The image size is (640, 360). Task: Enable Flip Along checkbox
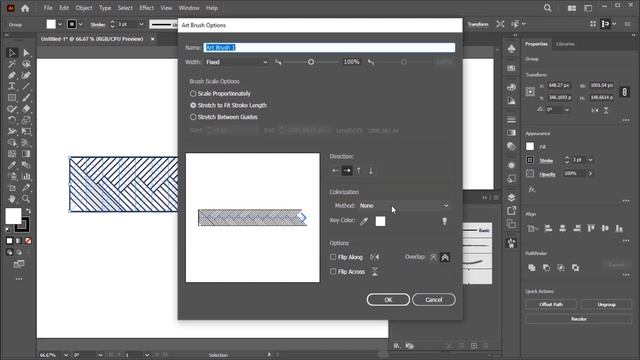coord(333,257)
